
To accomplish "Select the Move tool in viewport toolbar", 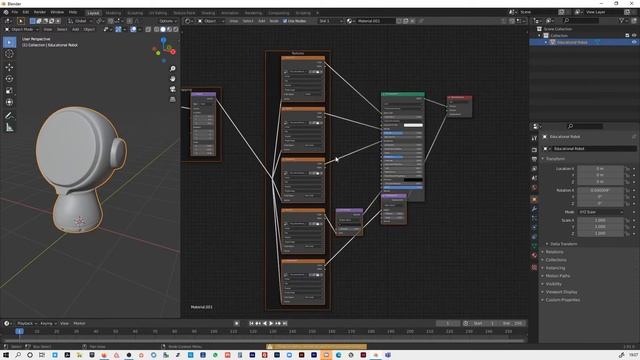I will (9, 67).
